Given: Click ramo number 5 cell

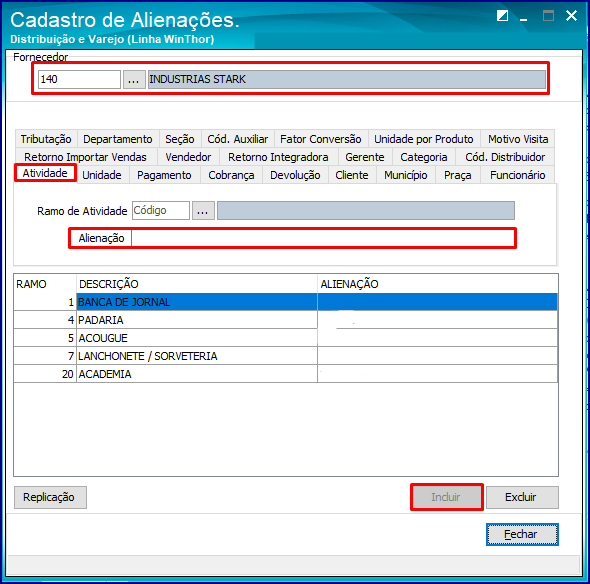Looking at the screenshot, I should click(45, 338).
